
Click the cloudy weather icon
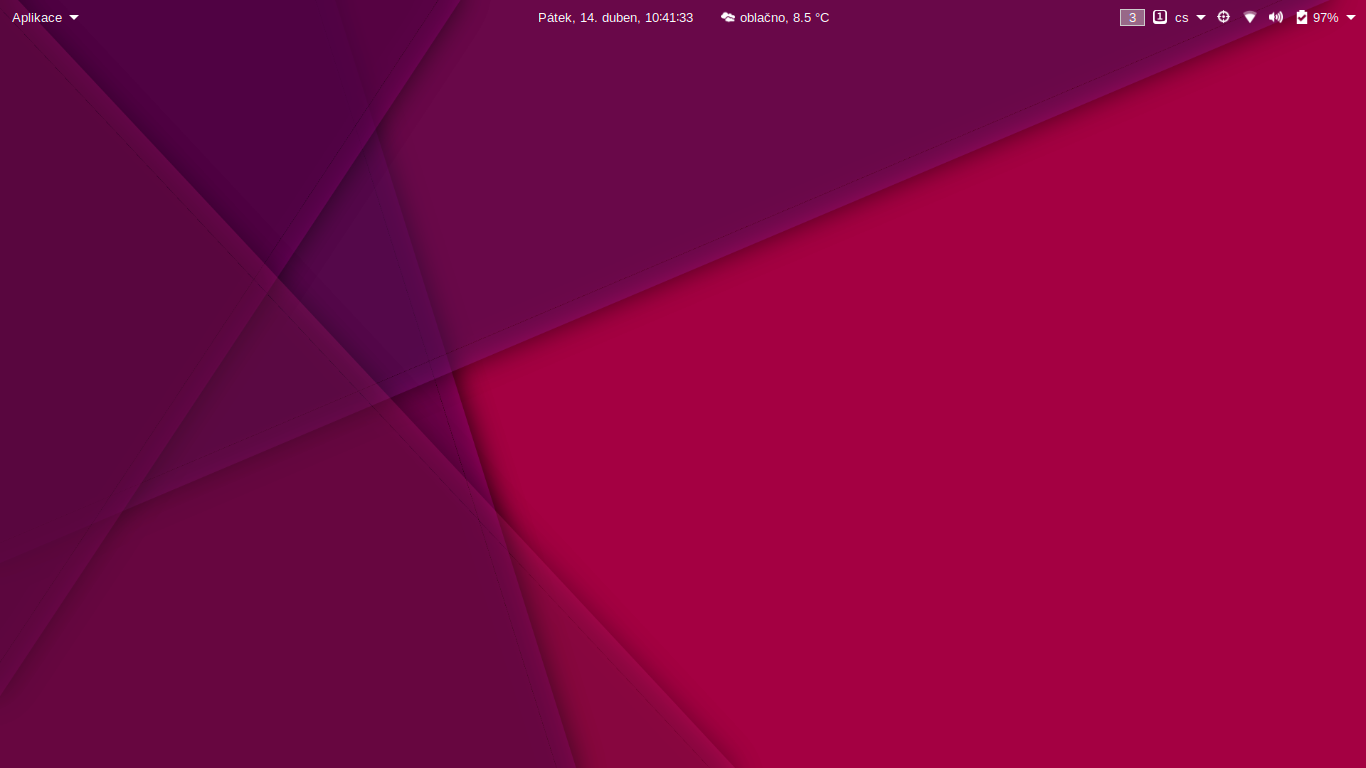point(728,17)
